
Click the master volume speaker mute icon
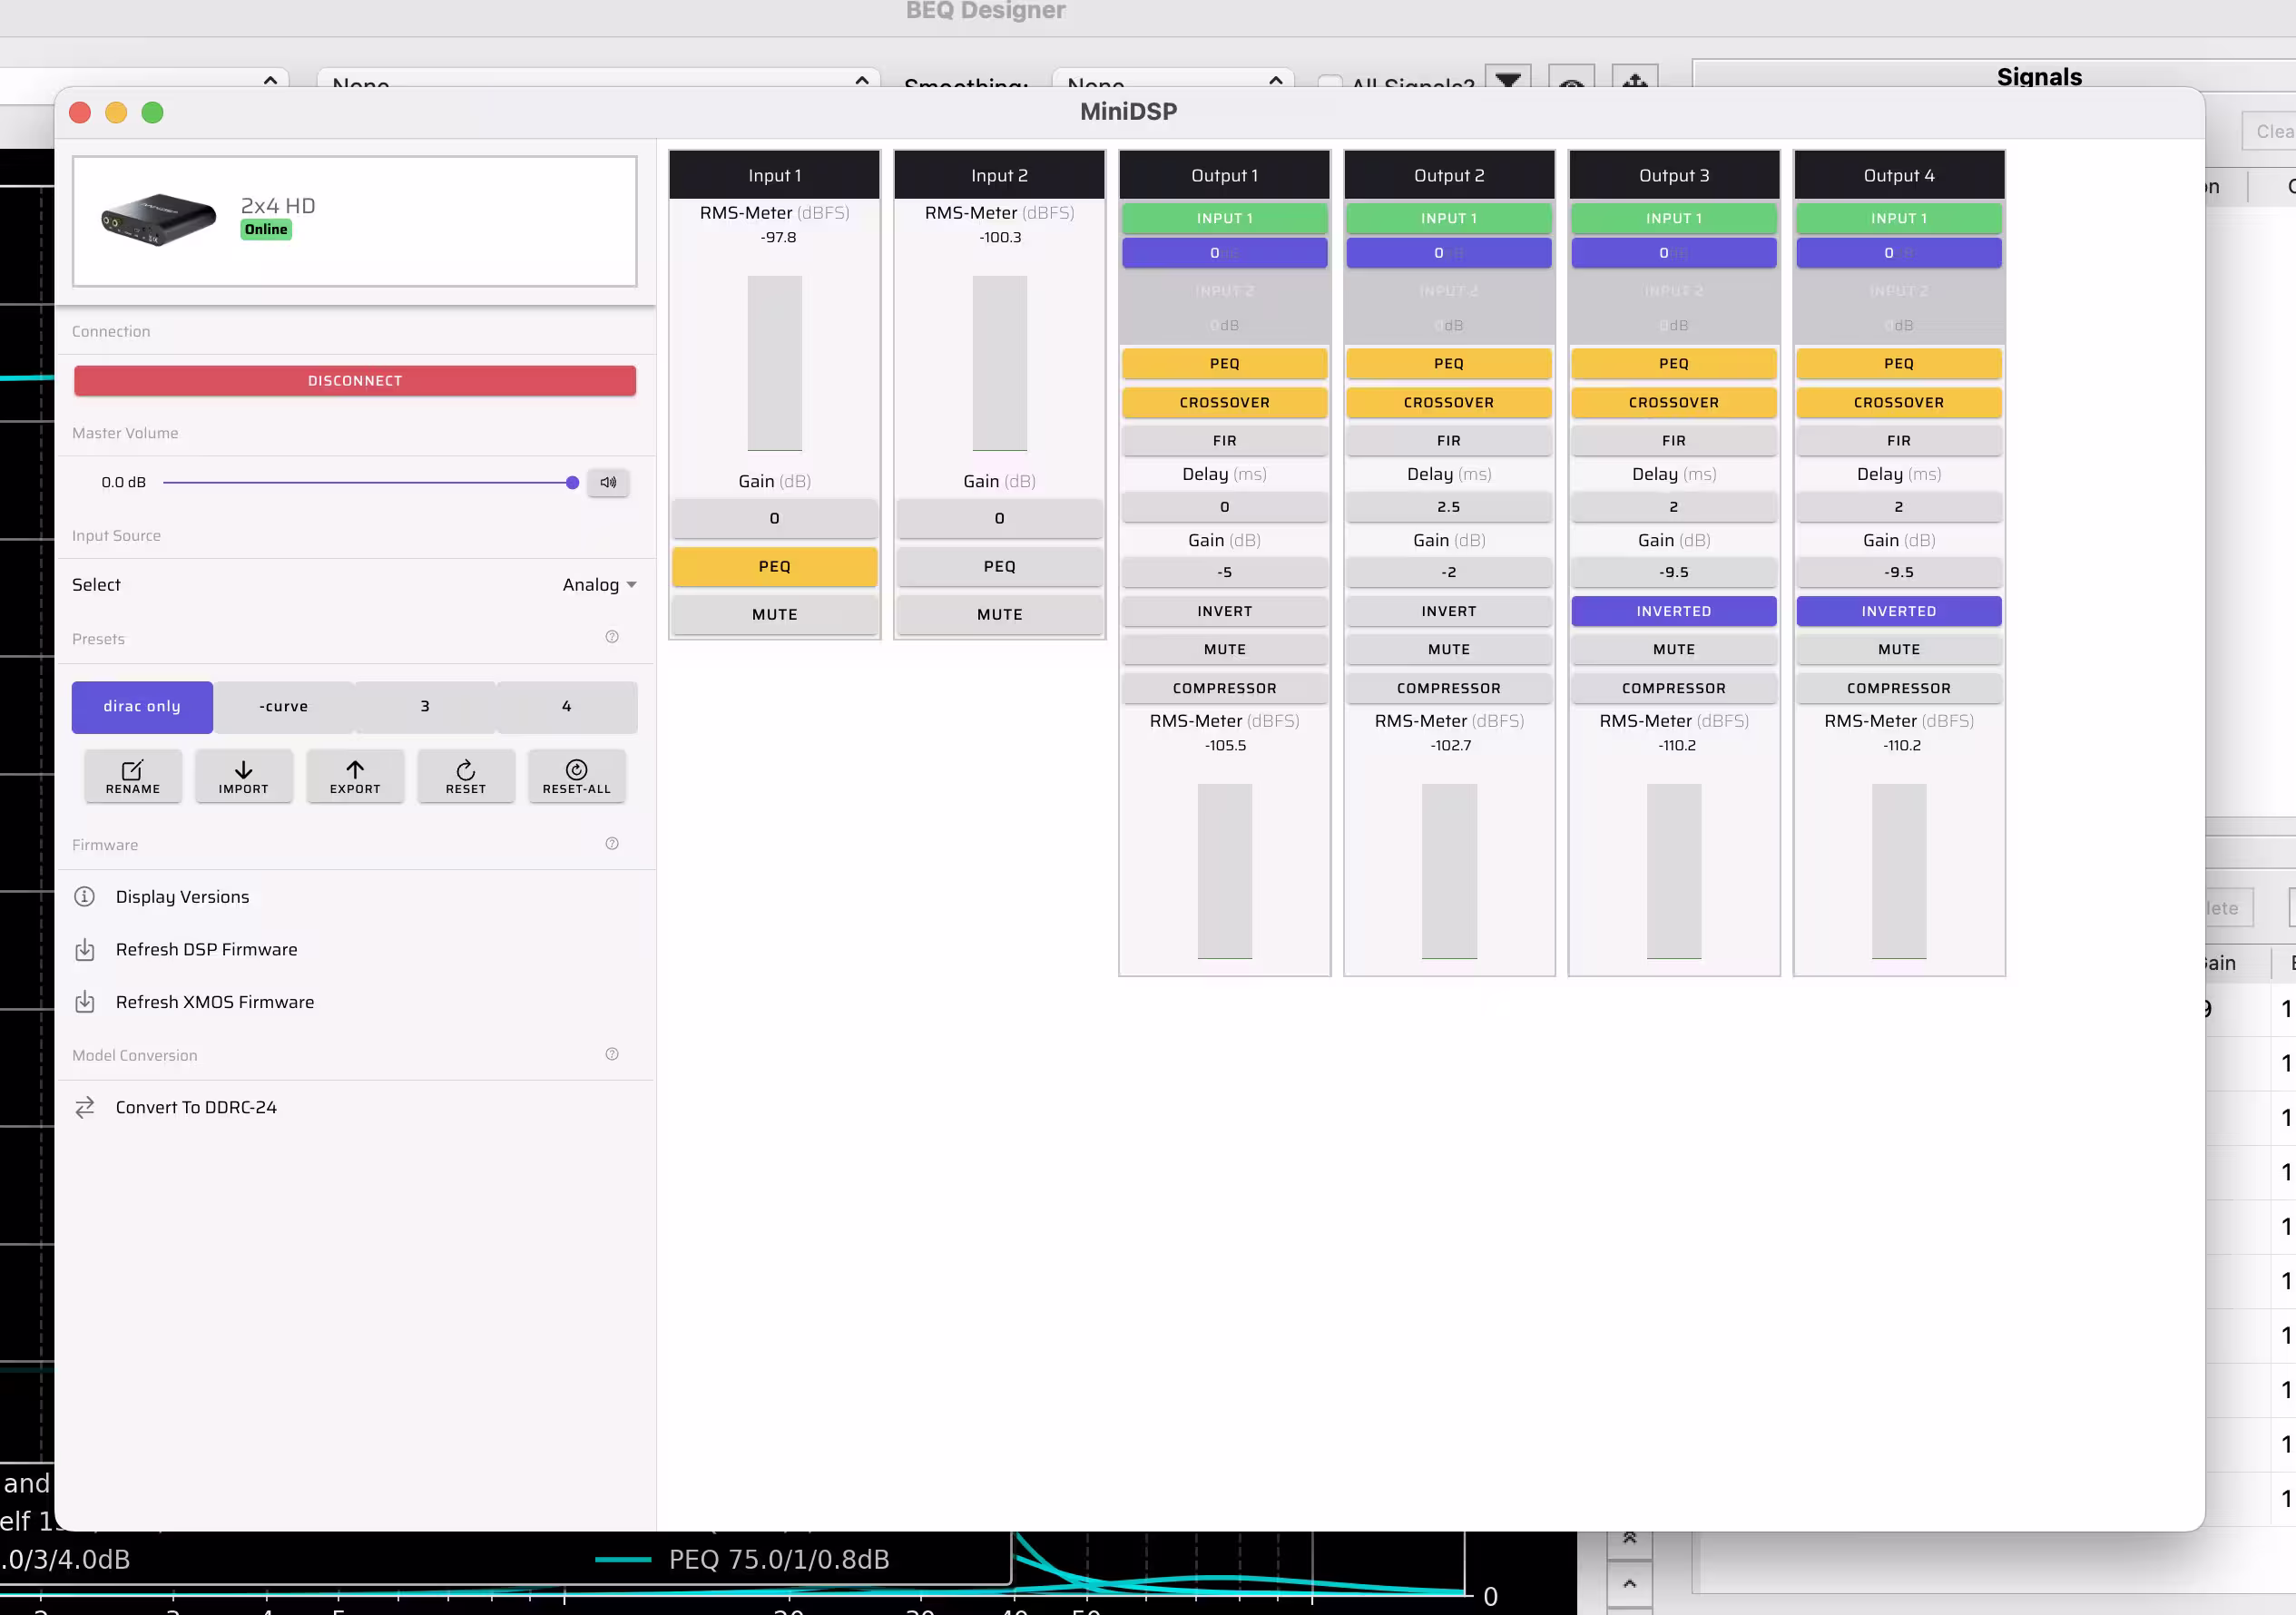click(x=608, y=482)
